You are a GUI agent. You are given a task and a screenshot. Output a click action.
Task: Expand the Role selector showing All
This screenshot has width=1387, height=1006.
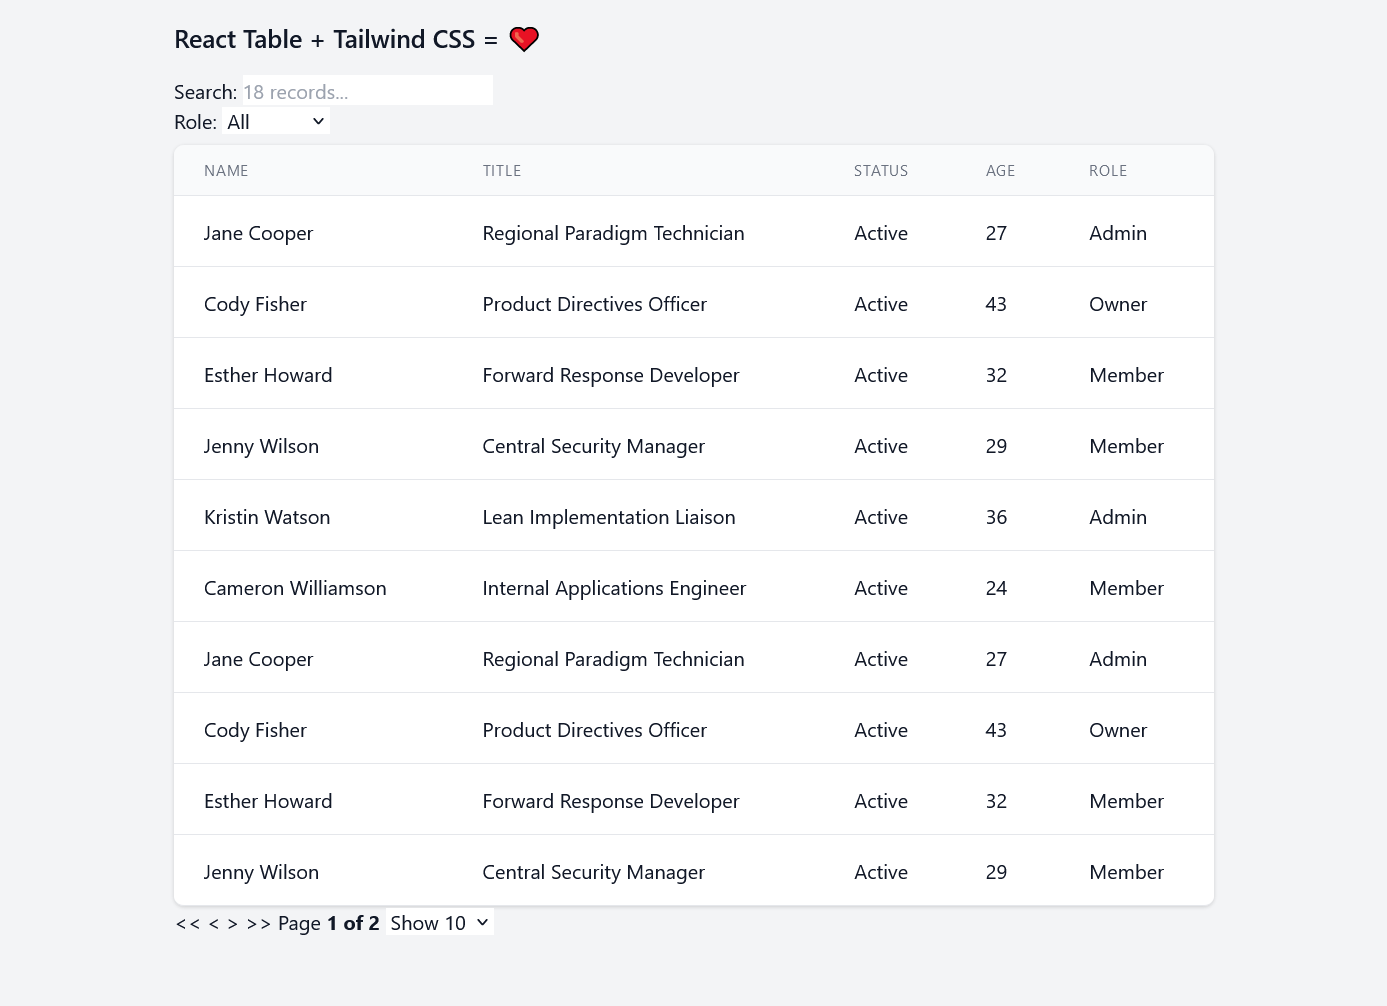point(276,121)
